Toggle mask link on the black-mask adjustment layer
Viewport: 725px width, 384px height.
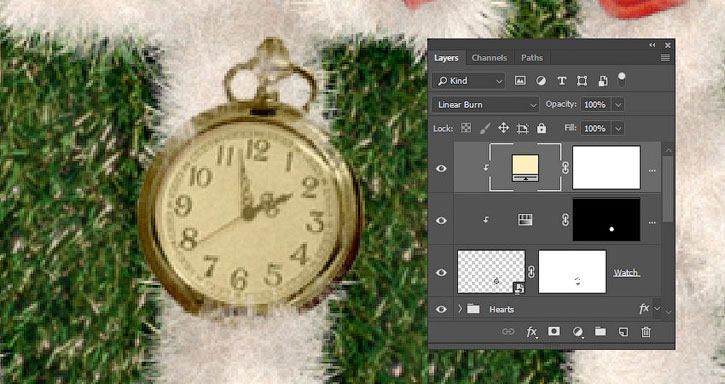point(565,220)
